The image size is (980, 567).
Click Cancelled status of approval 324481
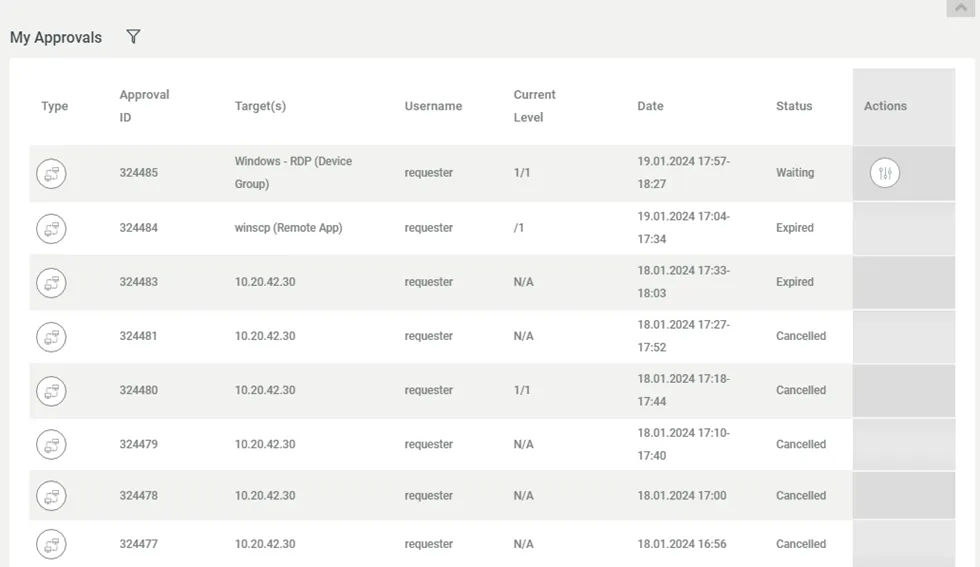(x=801, y=336)
